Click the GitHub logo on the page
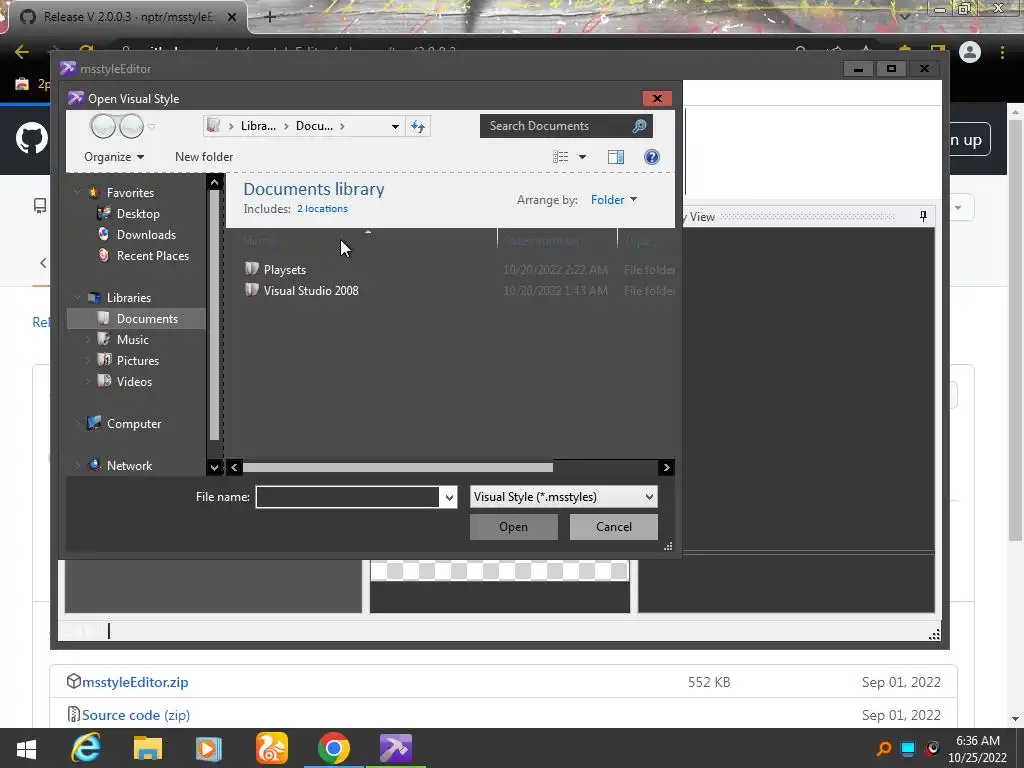 point(31,138)
